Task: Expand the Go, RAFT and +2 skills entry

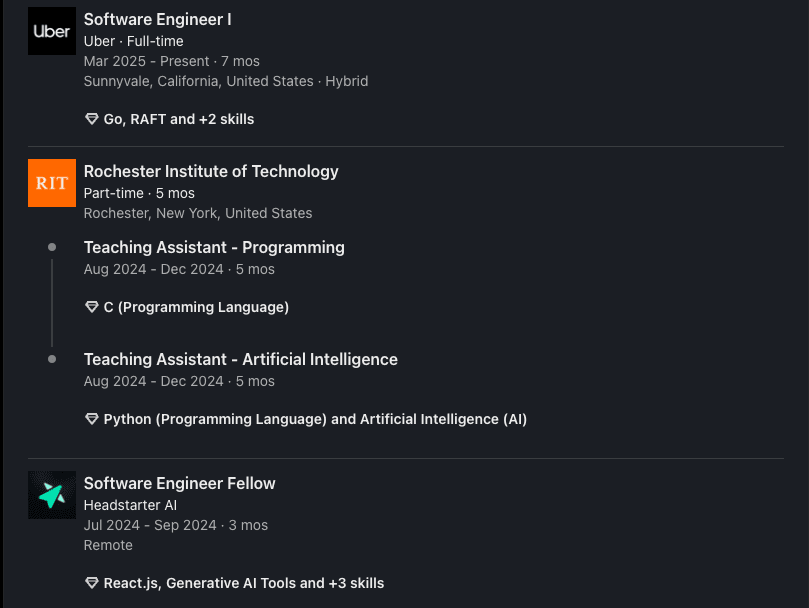Action: 178,119
